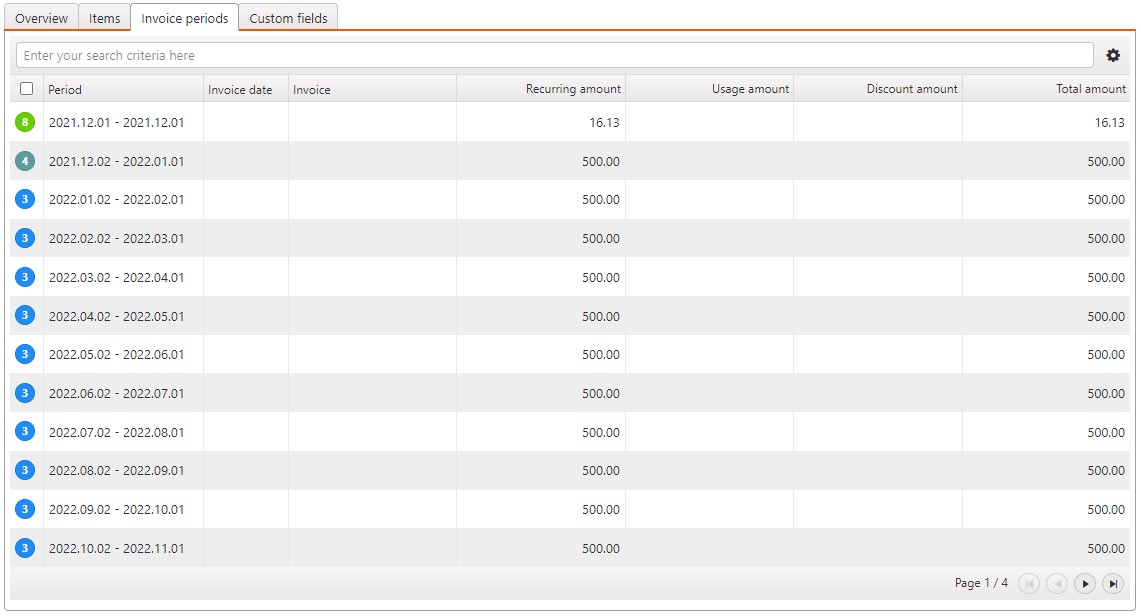This screenshot has height=616, width=1141.
Task: Sort by the Period column header
Action: click(66, 89)
